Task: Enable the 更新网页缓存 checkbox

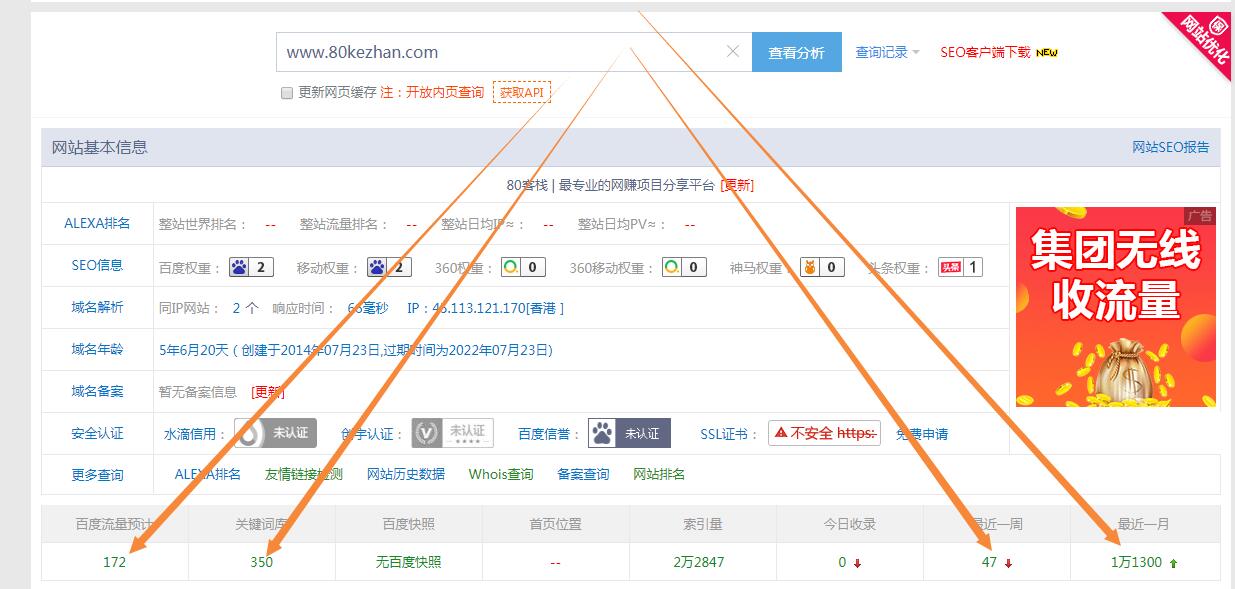Action: coord(285,92)
